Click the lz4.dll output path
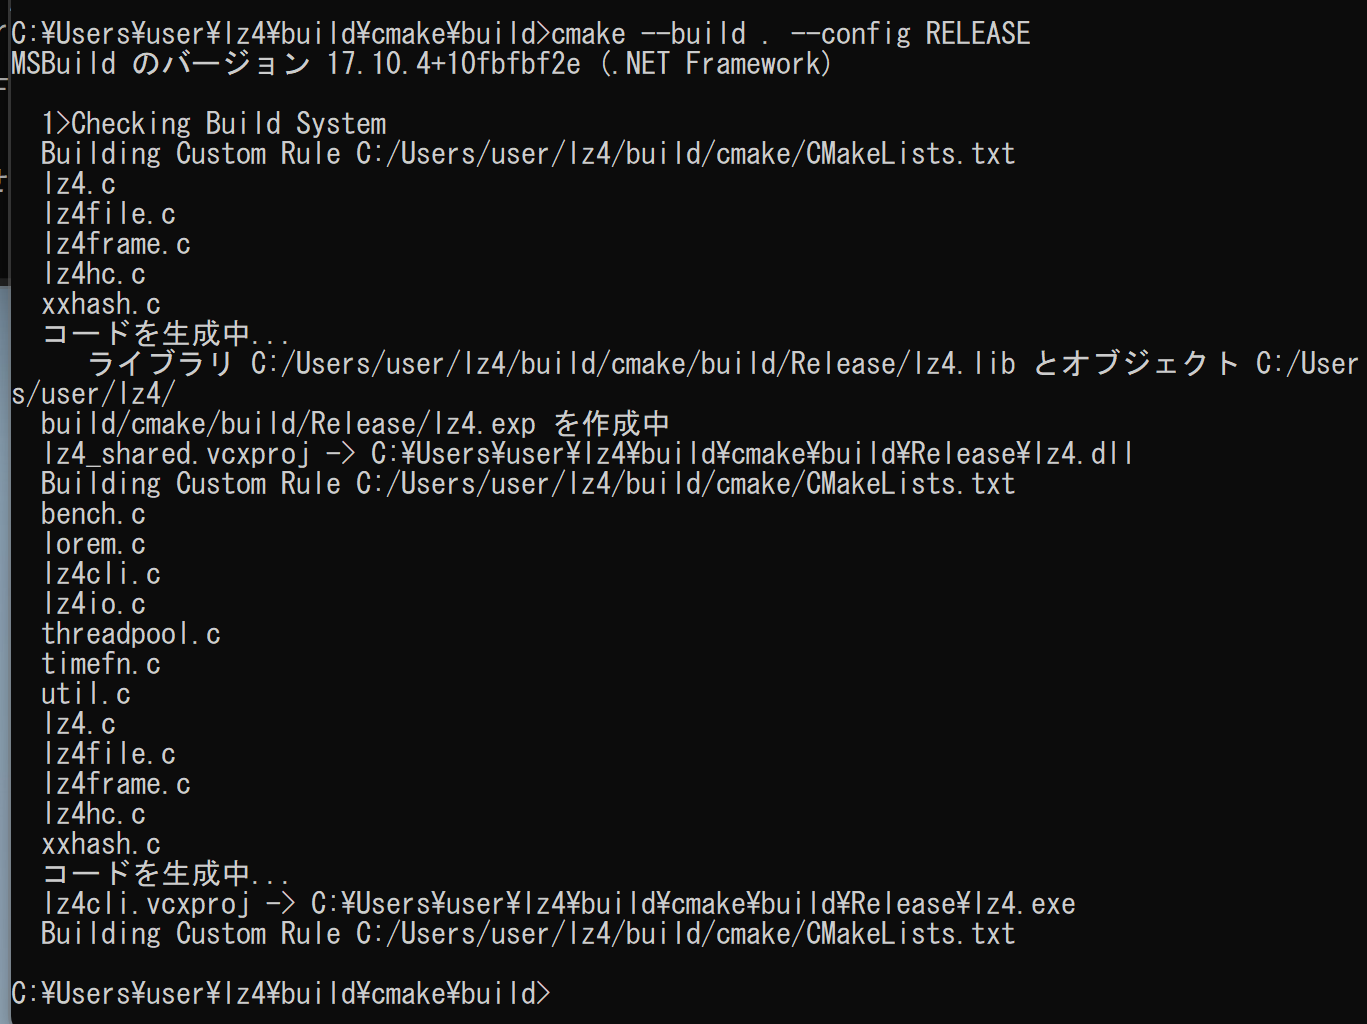Screen dimensions: 1367x1024 pyautogui.click(x=752, y=453)
